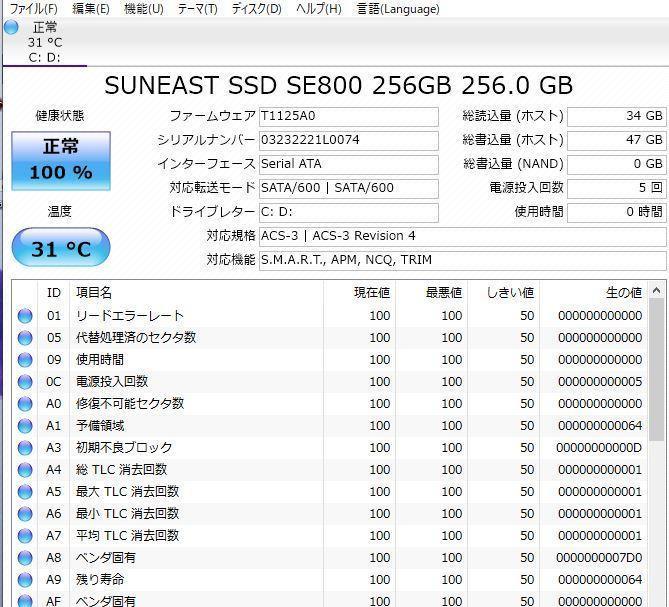Screen dimensions: 669x607
Task: Select the 最大 TLC 消去回数 row name
Action: pyautogui.click(x=127, y=491)
